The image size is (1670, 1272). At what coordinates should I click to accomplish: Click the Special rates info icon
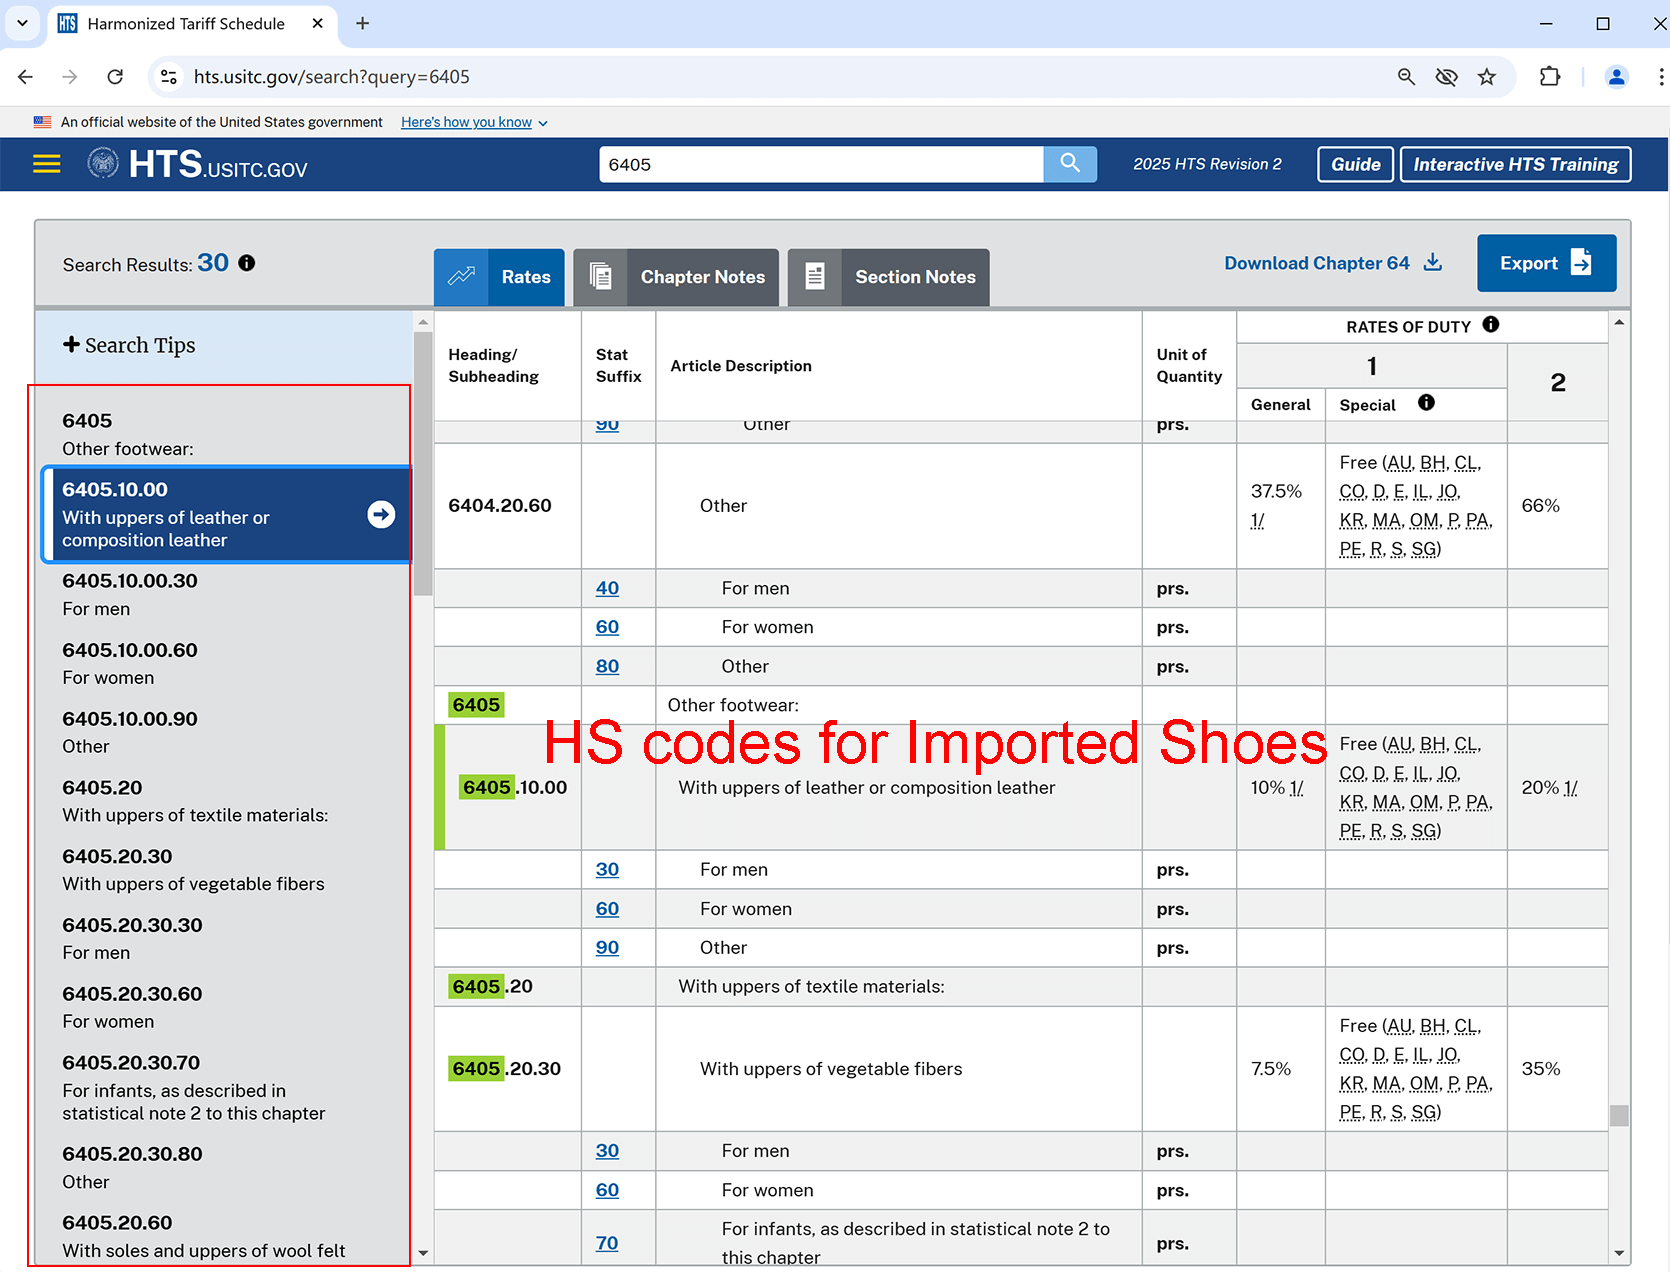pos(1426,403)
